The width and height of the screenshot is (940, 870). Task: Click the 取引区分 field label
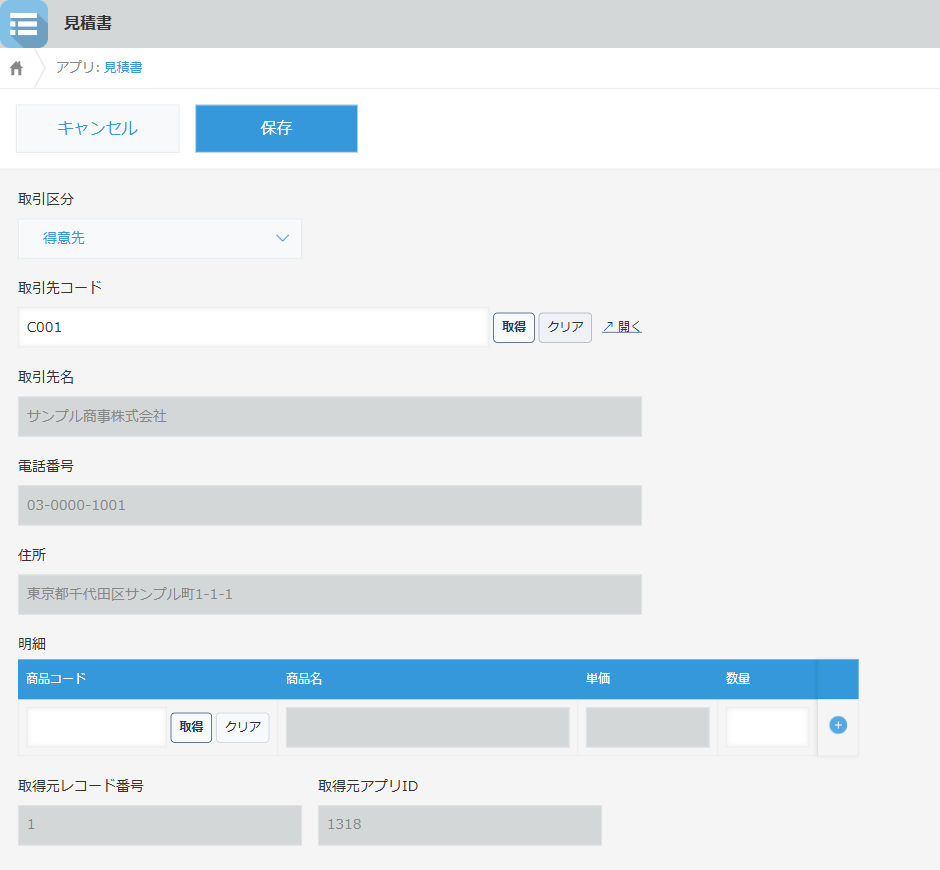point(46,199)
